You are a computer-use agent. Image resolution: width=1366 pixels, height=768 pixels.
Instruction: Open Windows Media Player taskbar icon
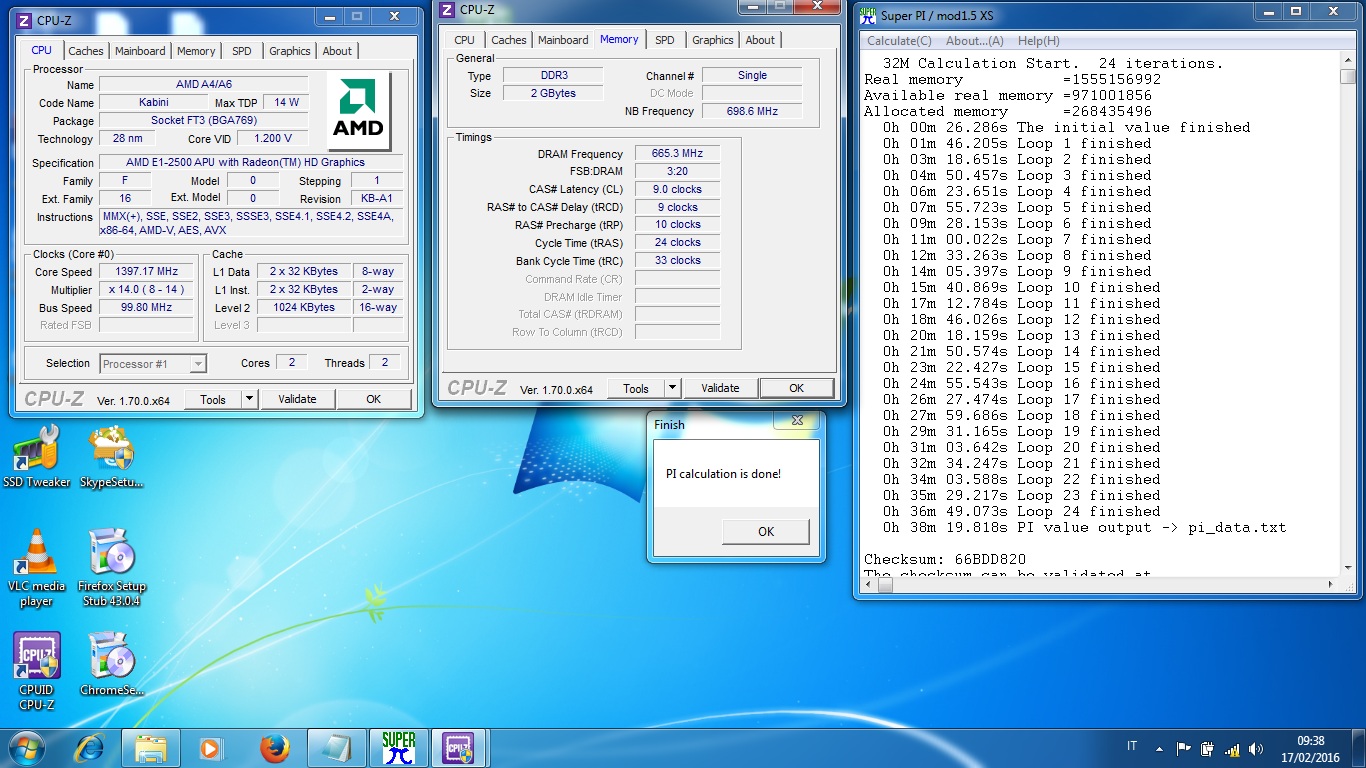click(211, 748)
